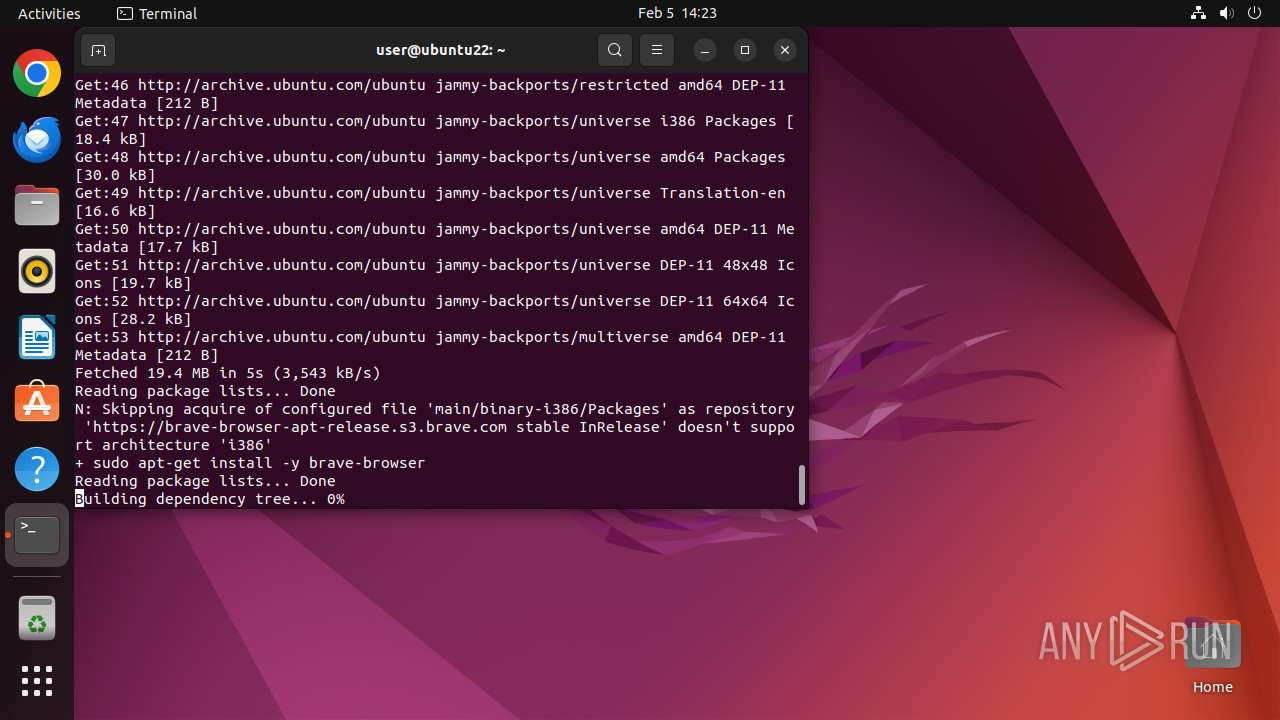The image size is (1280, 720).
Task: Click the terminal vertical scrollbar
Action: click(x=801, y=485)
